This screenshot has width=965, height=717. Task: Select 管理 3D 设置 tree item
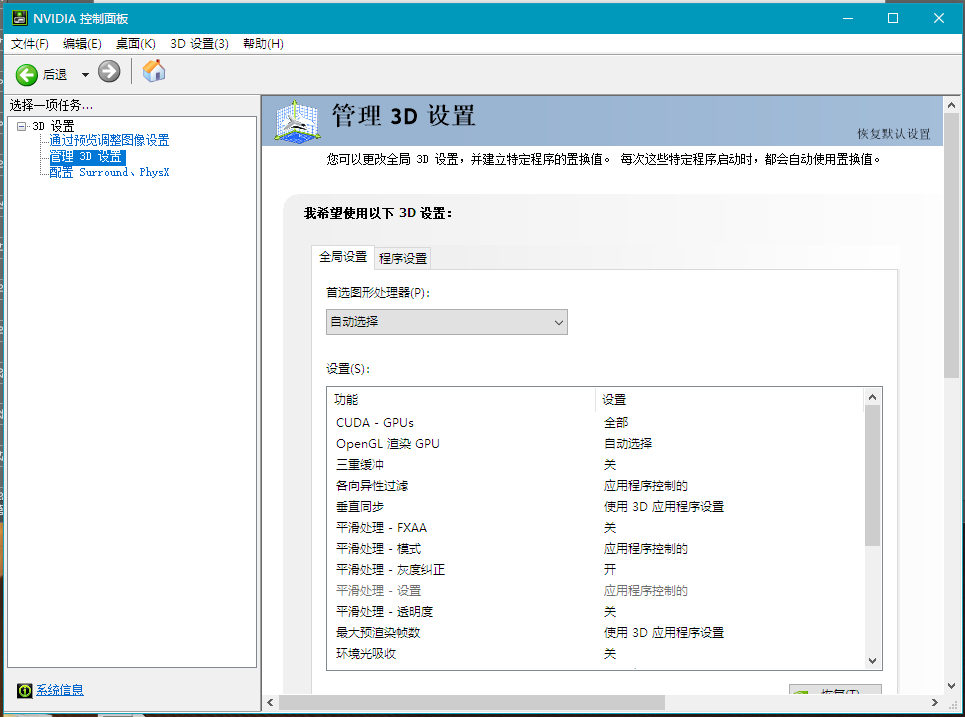tap(87, 157)
